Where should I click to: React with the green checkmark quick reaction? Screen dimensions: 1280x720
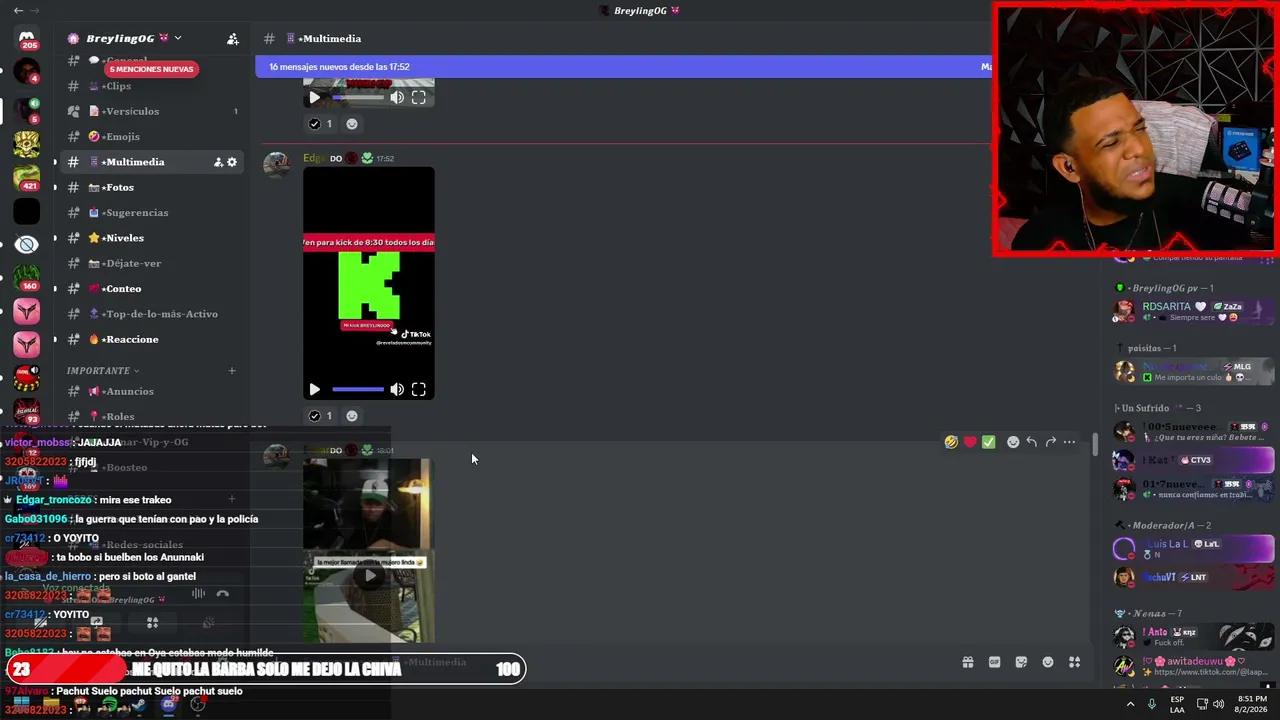[989, 442]
